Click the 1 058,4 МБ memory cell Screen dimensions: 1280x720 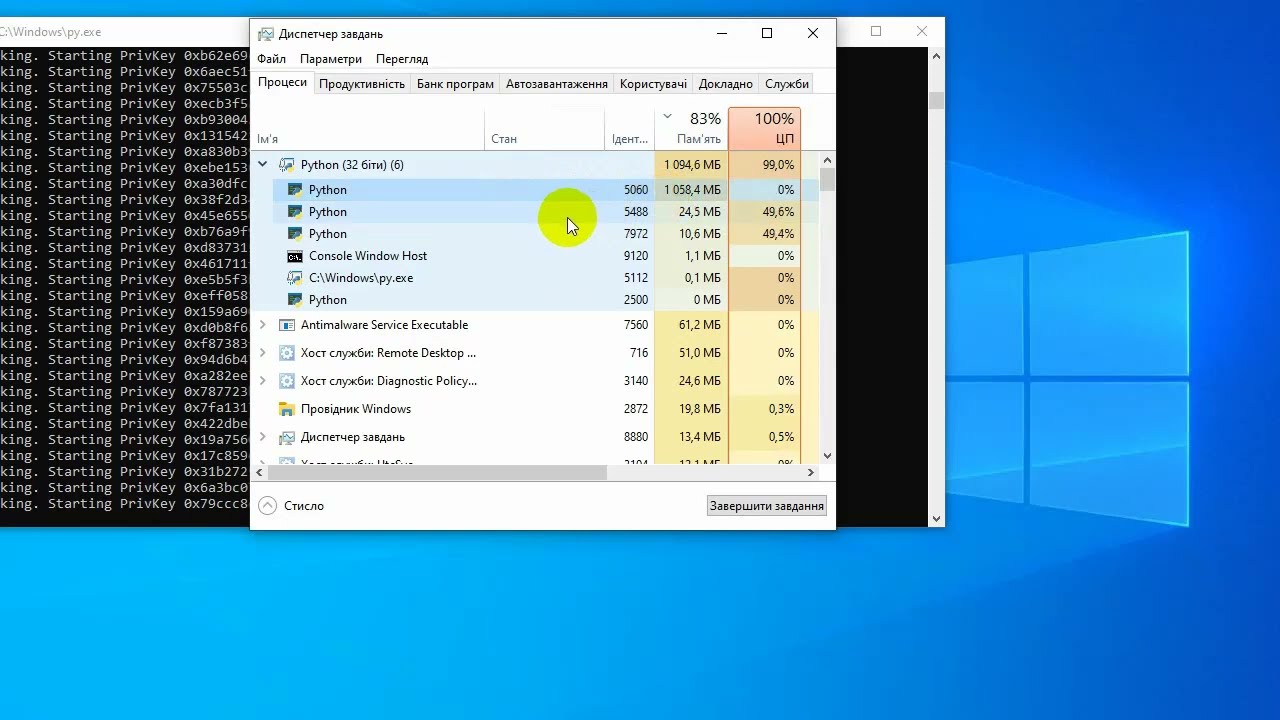pos(692,190)
